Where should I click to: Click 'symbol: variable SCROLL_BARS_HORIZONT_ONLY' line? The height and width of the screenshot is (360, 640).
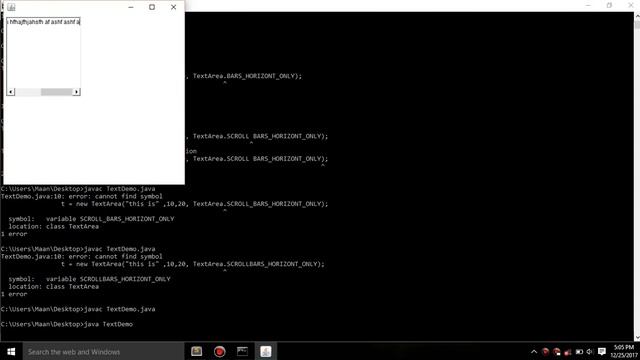(x=91, y=219)
